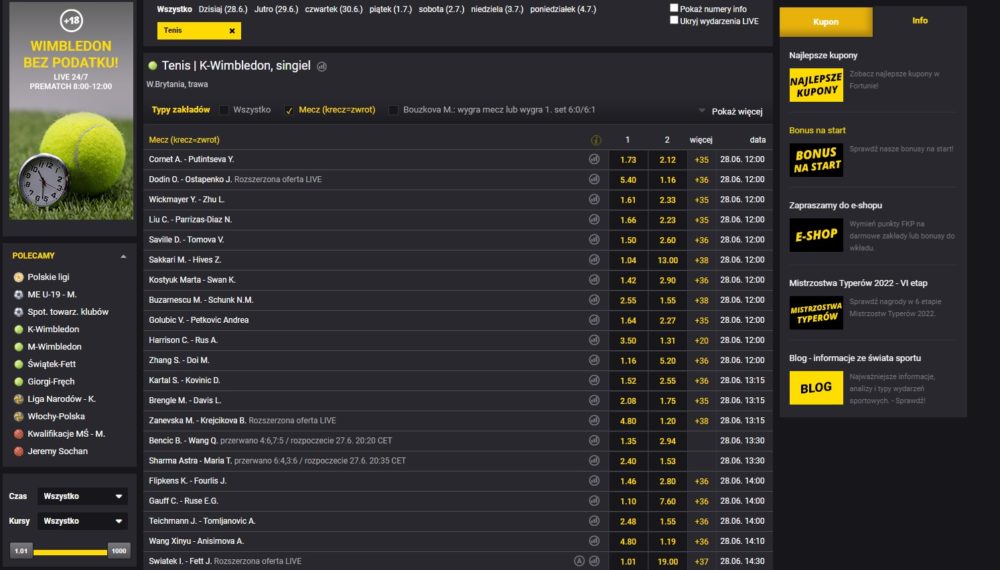
Task: Open statistics icon for Sakkari M. - Hives Z.
Action: 594,259
